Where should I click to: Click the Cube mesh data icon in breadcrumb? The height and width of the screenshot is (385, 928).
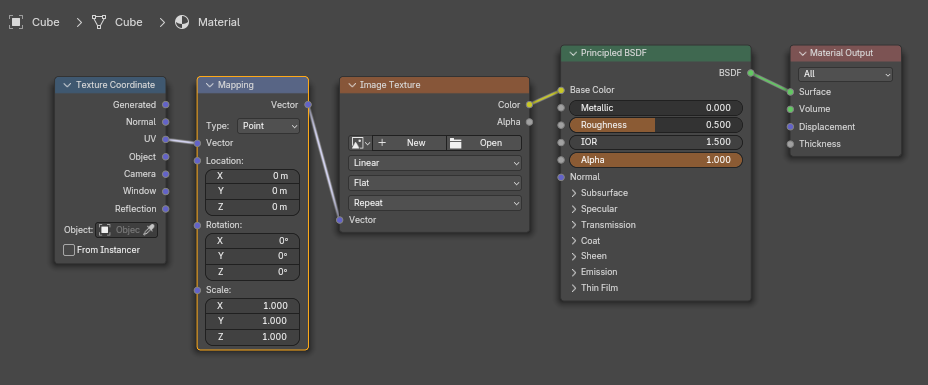tap(99, 22)
